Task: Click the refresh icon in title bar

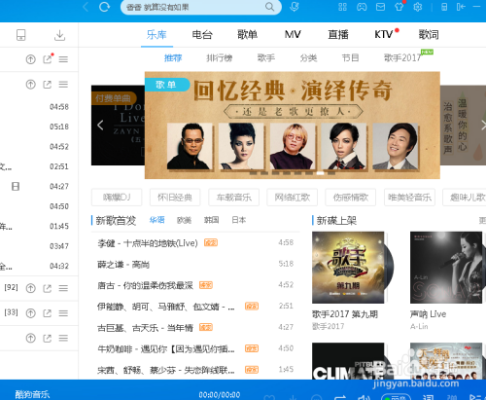Action: coord(104,7)
